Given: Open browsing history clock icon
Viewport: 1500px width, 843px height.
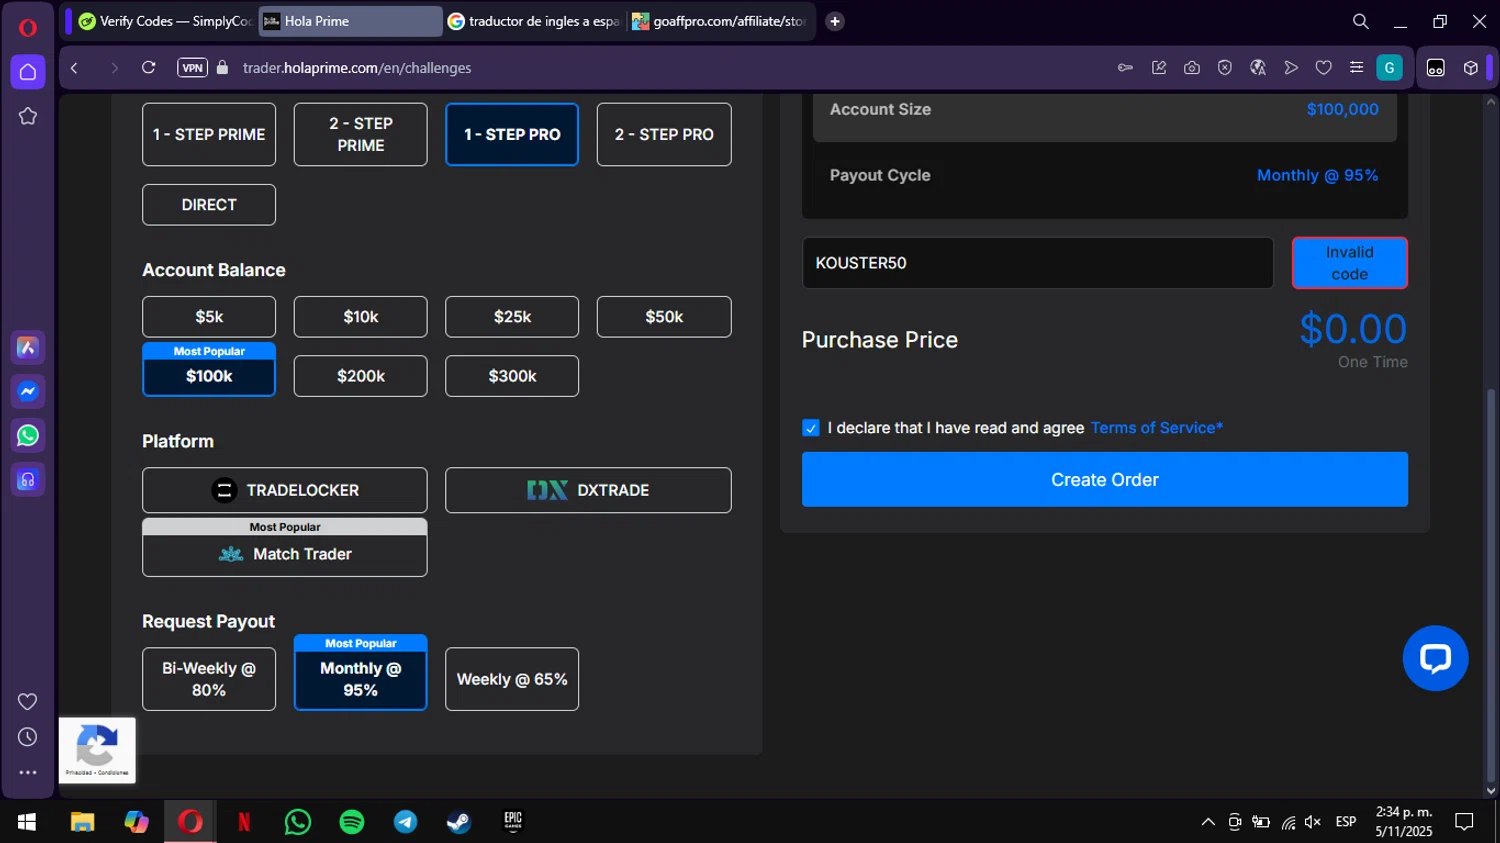Looking at the screenshot, I should (x=28, y=737).
